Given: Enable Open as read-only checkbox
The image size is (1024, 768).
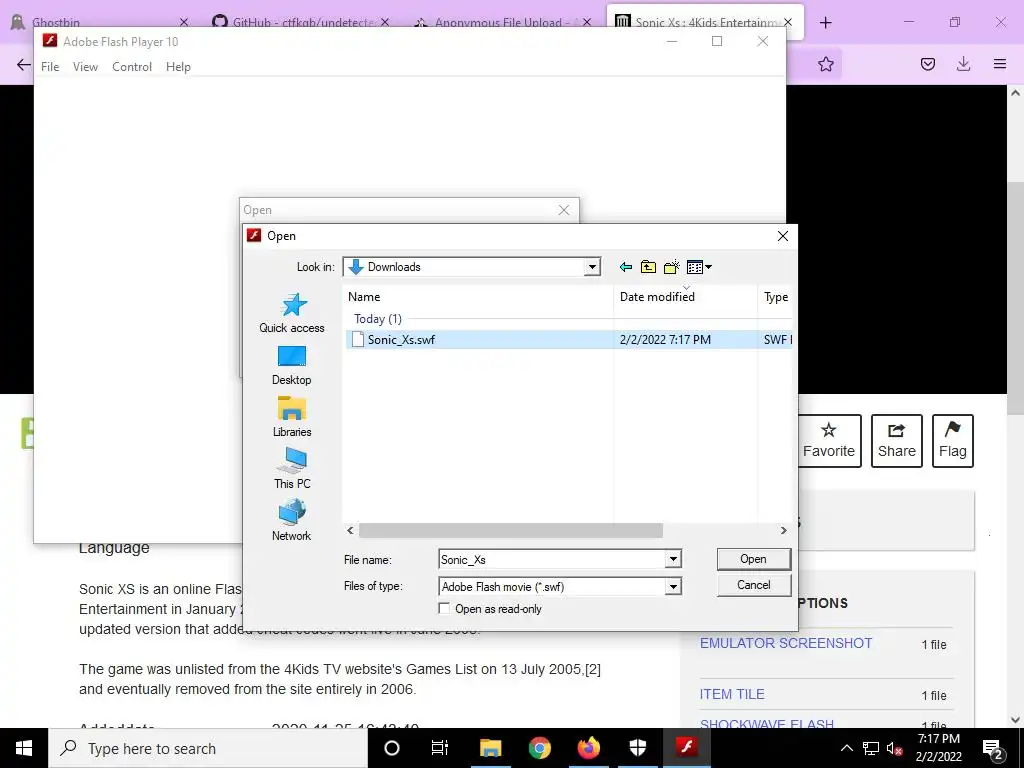Looking at the screenshot, I should (444, 609).
